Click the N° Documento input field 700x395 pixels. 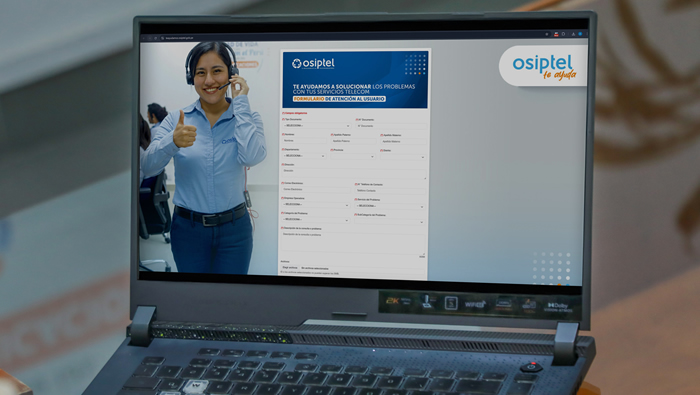[x=391, y=126]
